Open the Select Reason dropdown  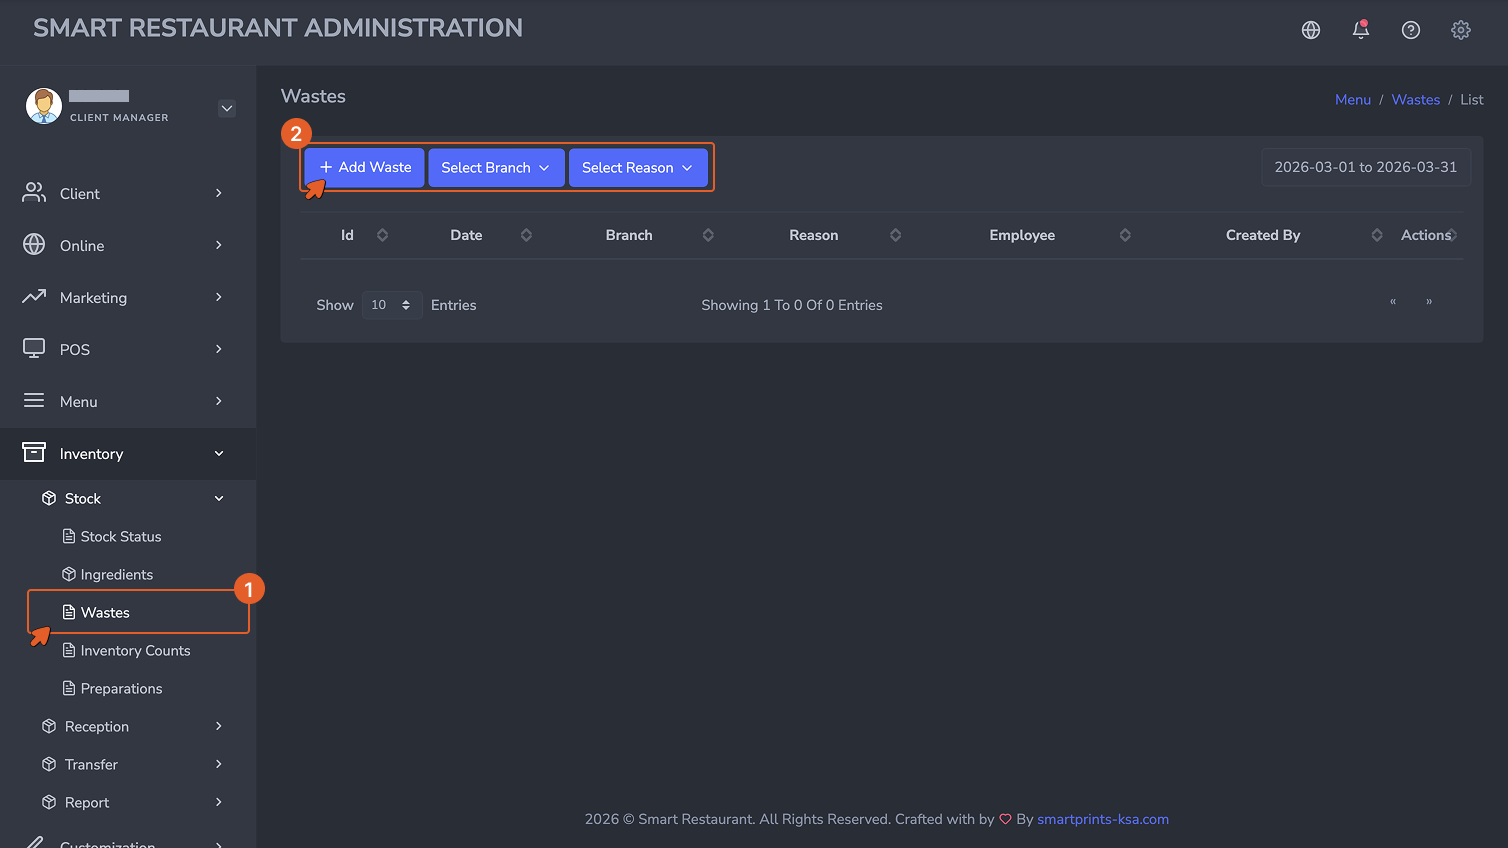click(x=638, y=168)
